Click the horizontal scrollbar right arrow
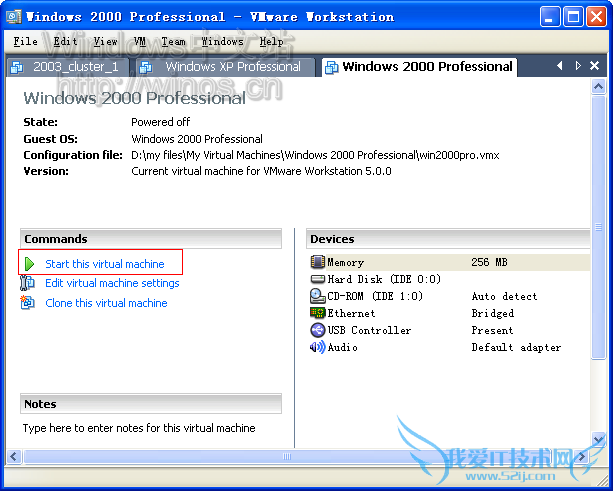The height and width of the screenshot is (491, 613). point(581,456)
